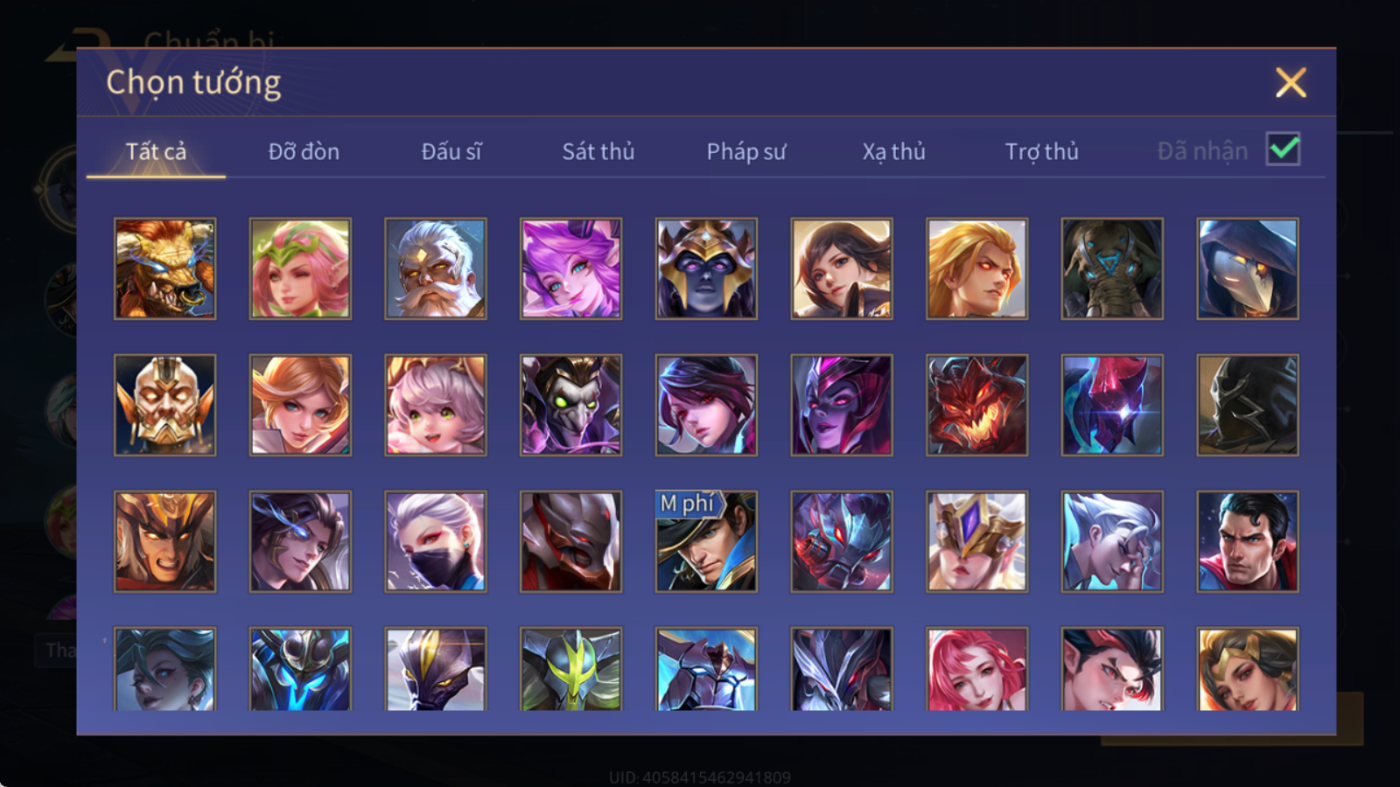Screen dimensions: 1400x787
Task: Toggle the 'Đã nhận' checkbox
Action: [1283, 150]
